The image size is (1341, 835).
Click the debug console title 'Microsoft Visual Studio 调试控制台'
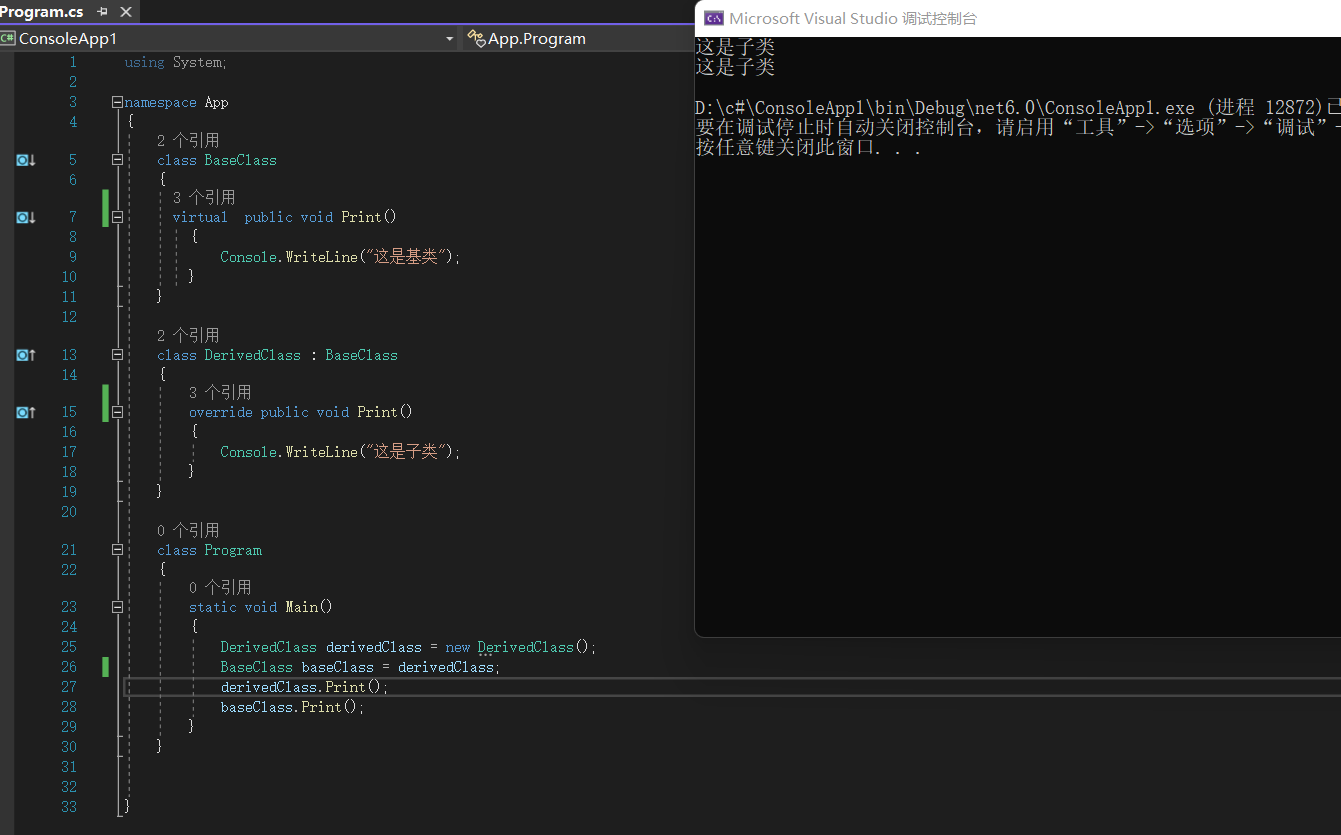[853, 18]
